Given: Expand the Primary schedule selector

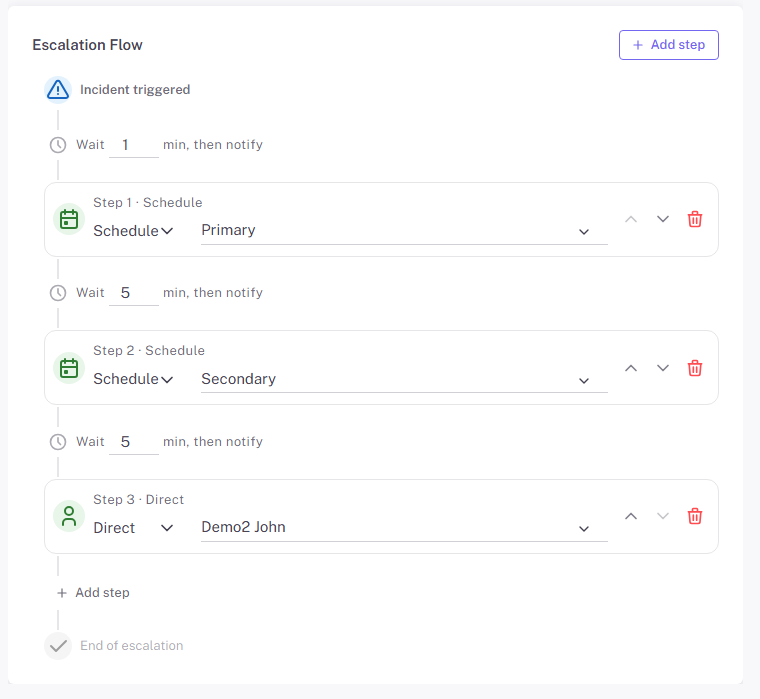Looking at the screenshot, I should [x=403, y=231].
